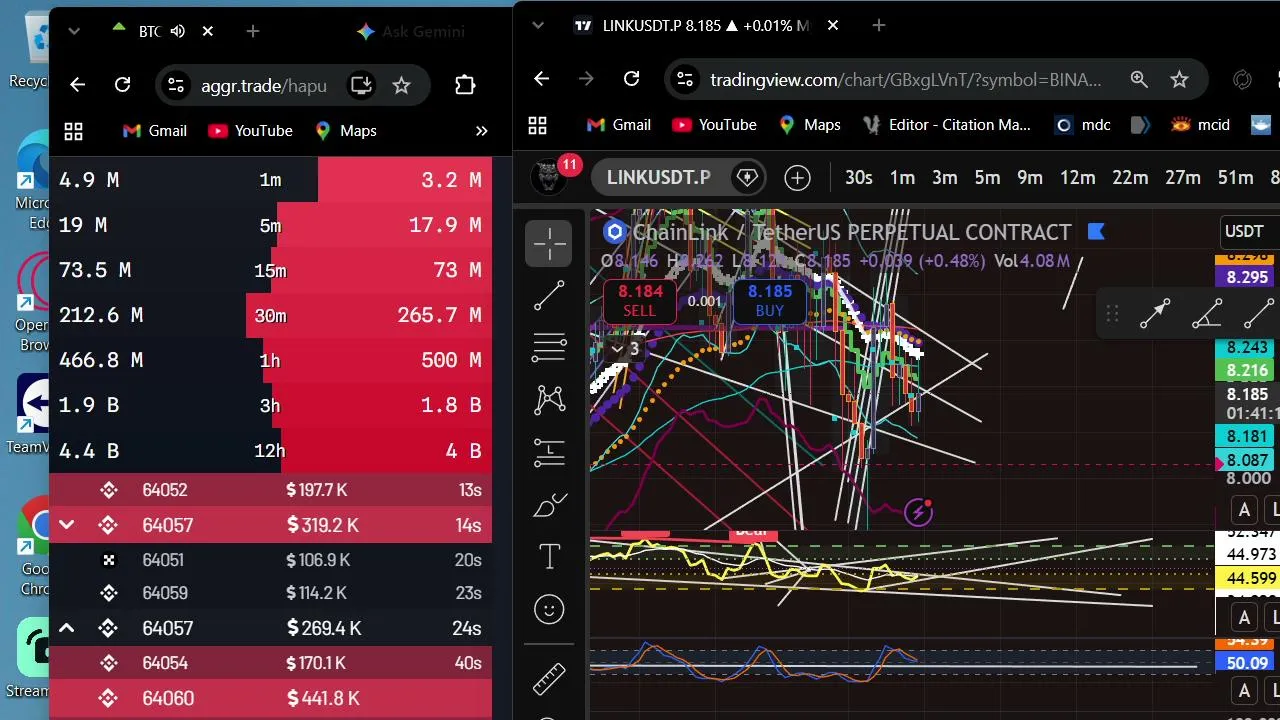Select the trend line drawing tool
The image size is (1280, 720).
click(549, 295)
